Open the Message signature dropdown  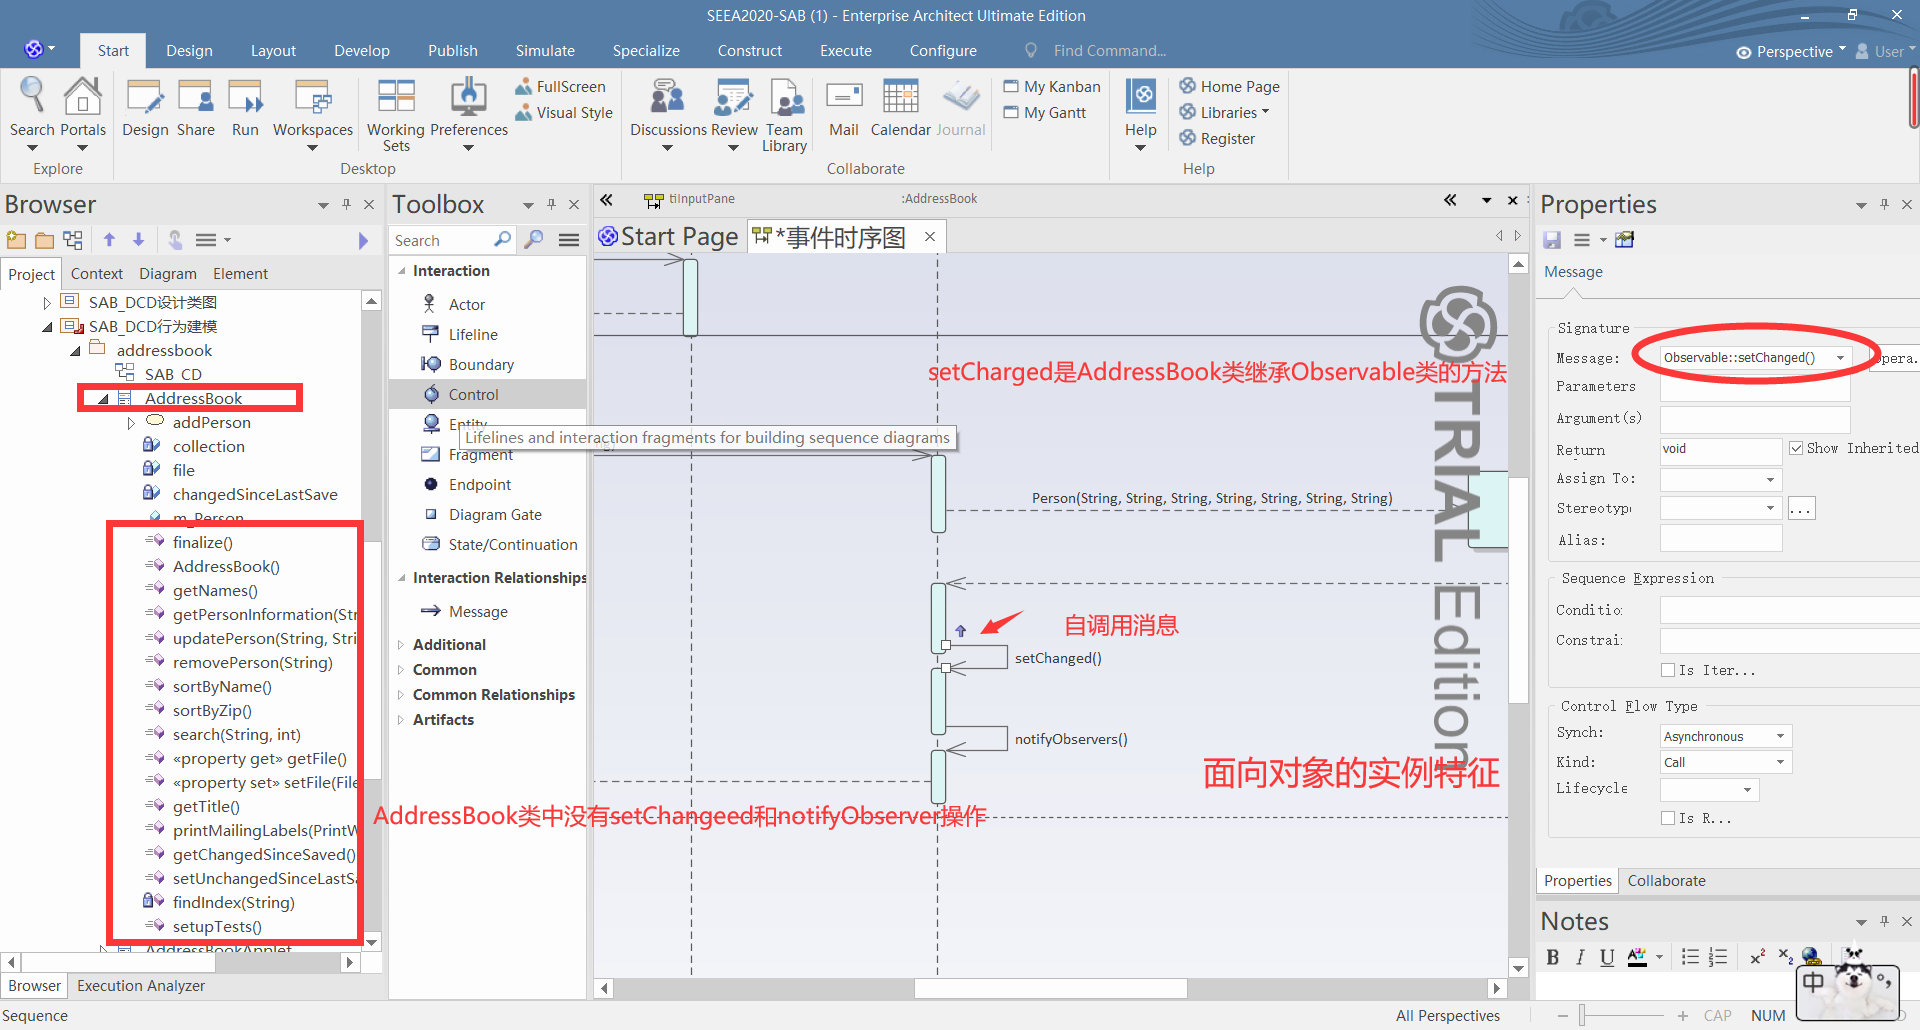1840,358
